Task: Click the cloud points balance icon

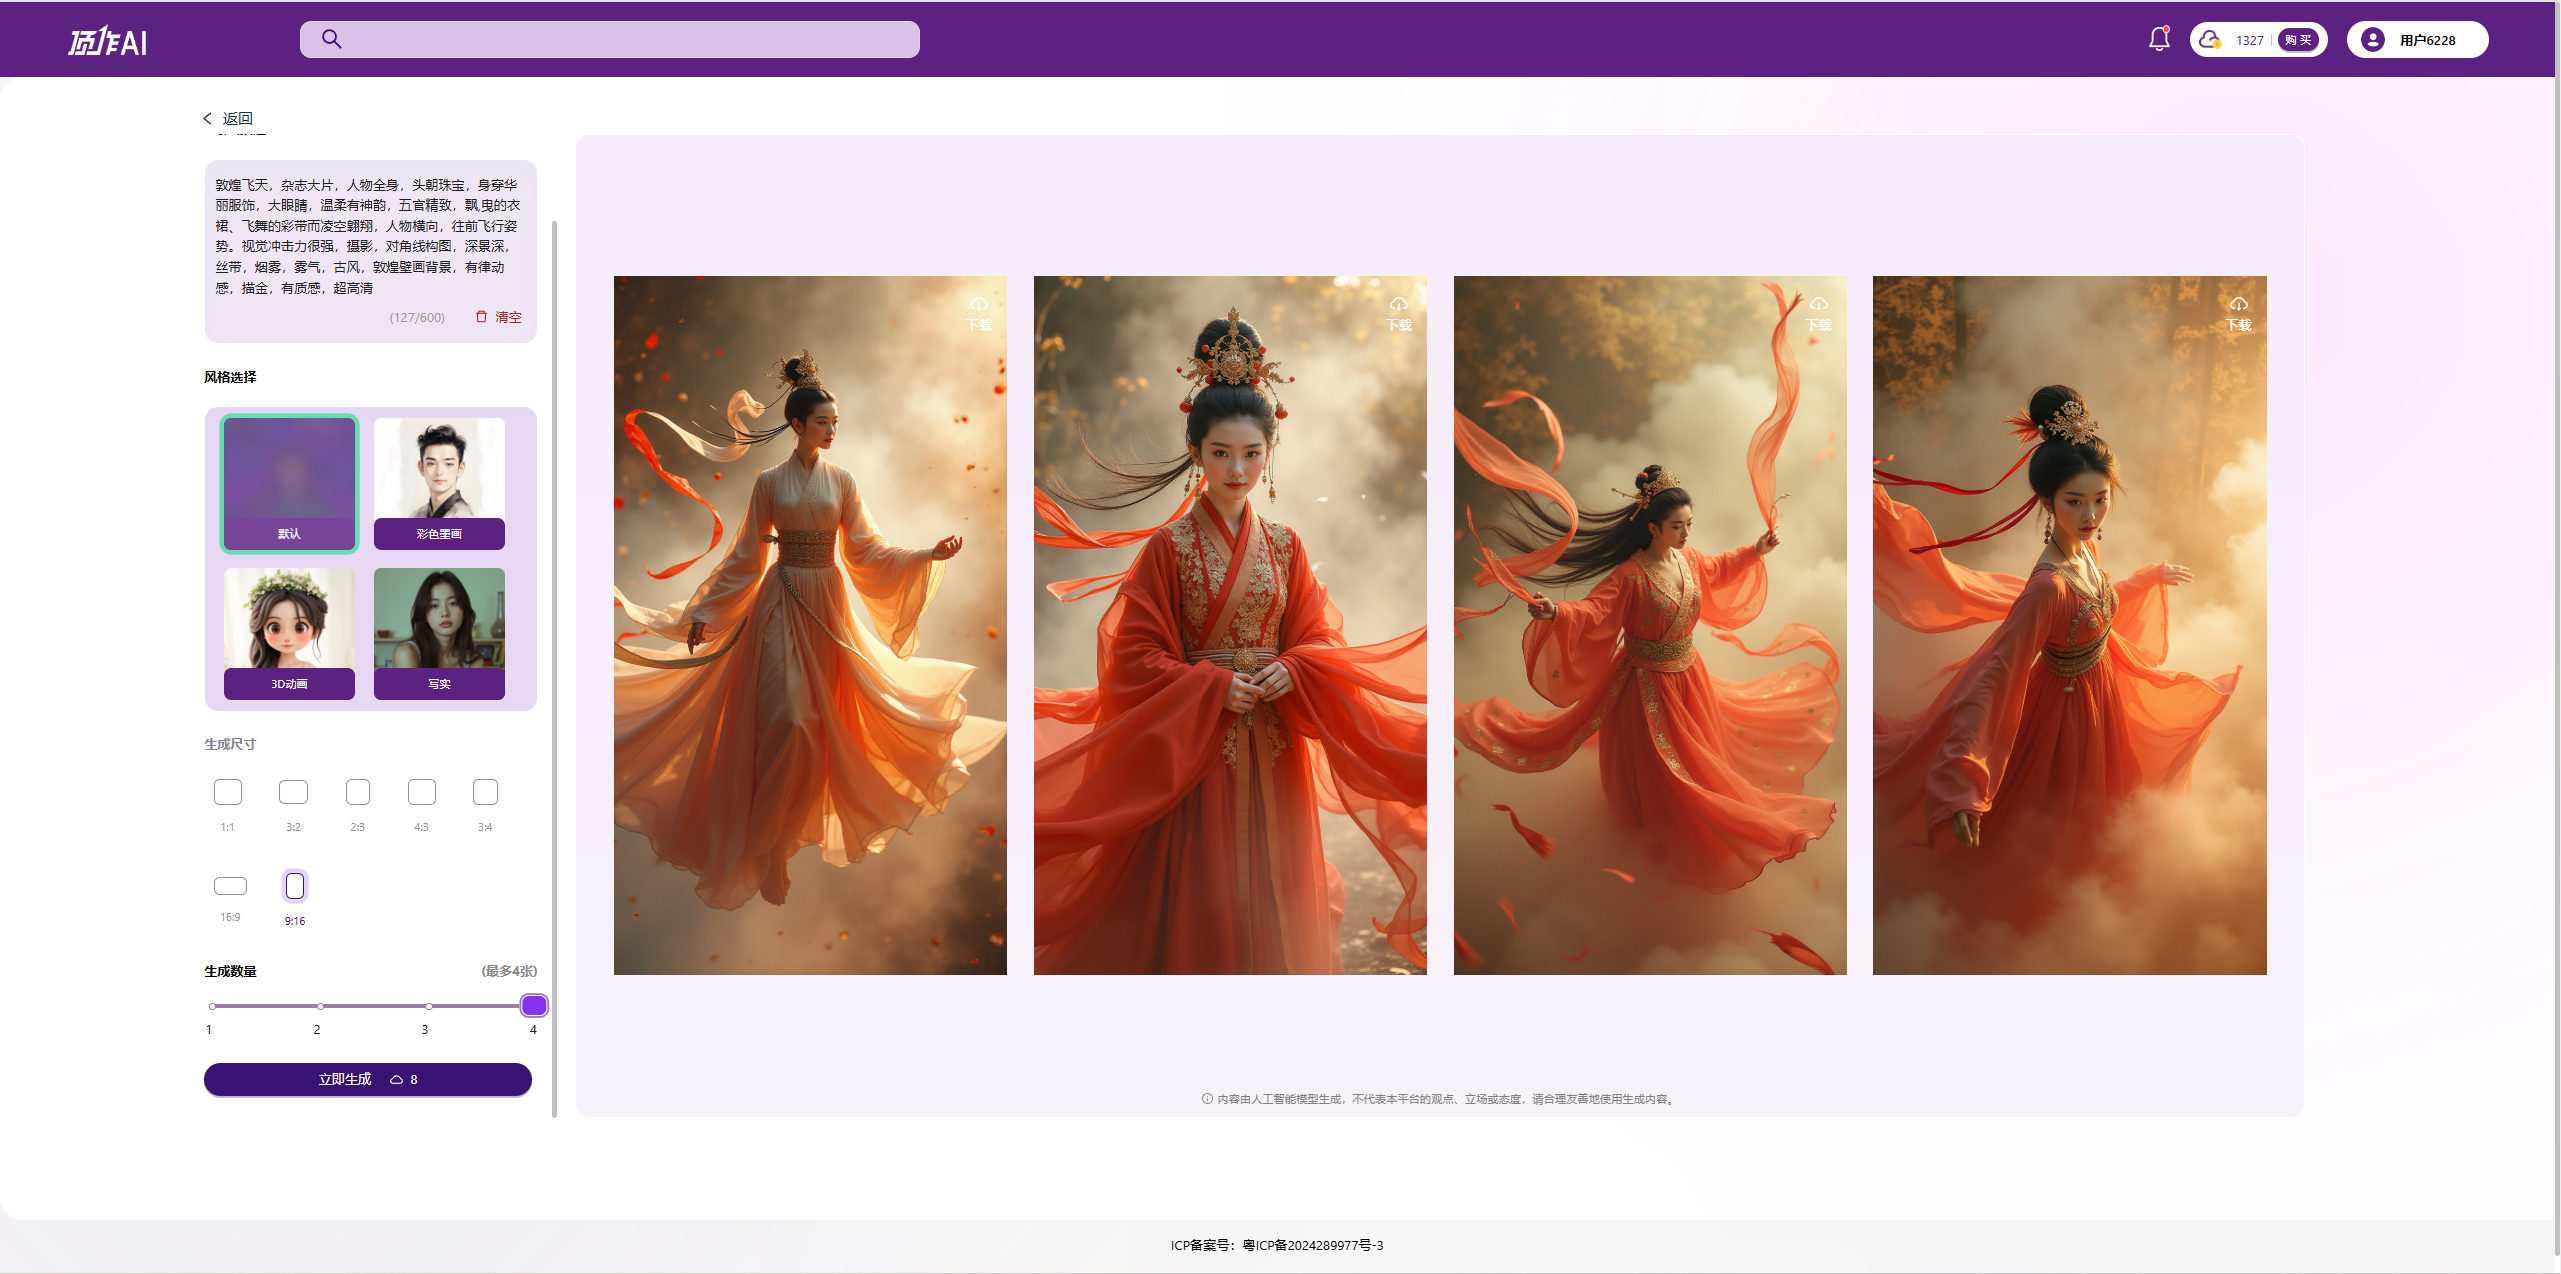Action: point(2210,40)
